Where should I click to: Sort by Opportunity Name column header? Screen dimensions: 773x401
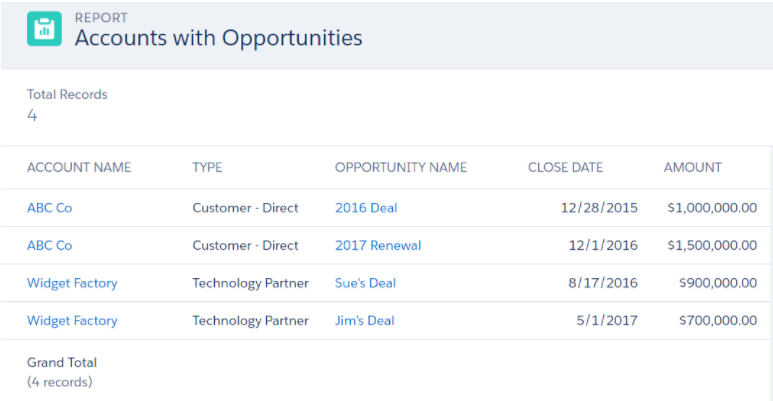point(401,167)
